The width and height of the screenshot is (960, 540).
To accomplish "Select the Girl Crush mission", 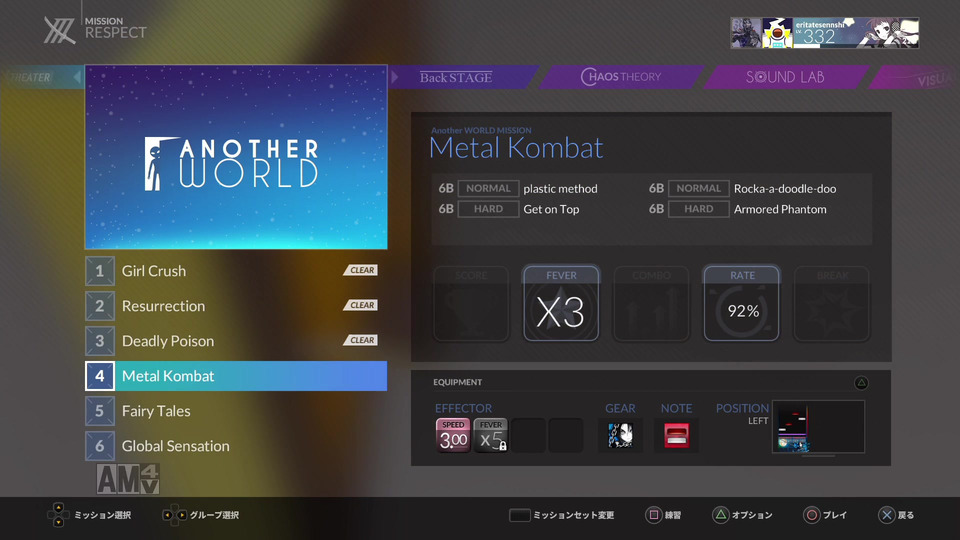I will [236, 271].
